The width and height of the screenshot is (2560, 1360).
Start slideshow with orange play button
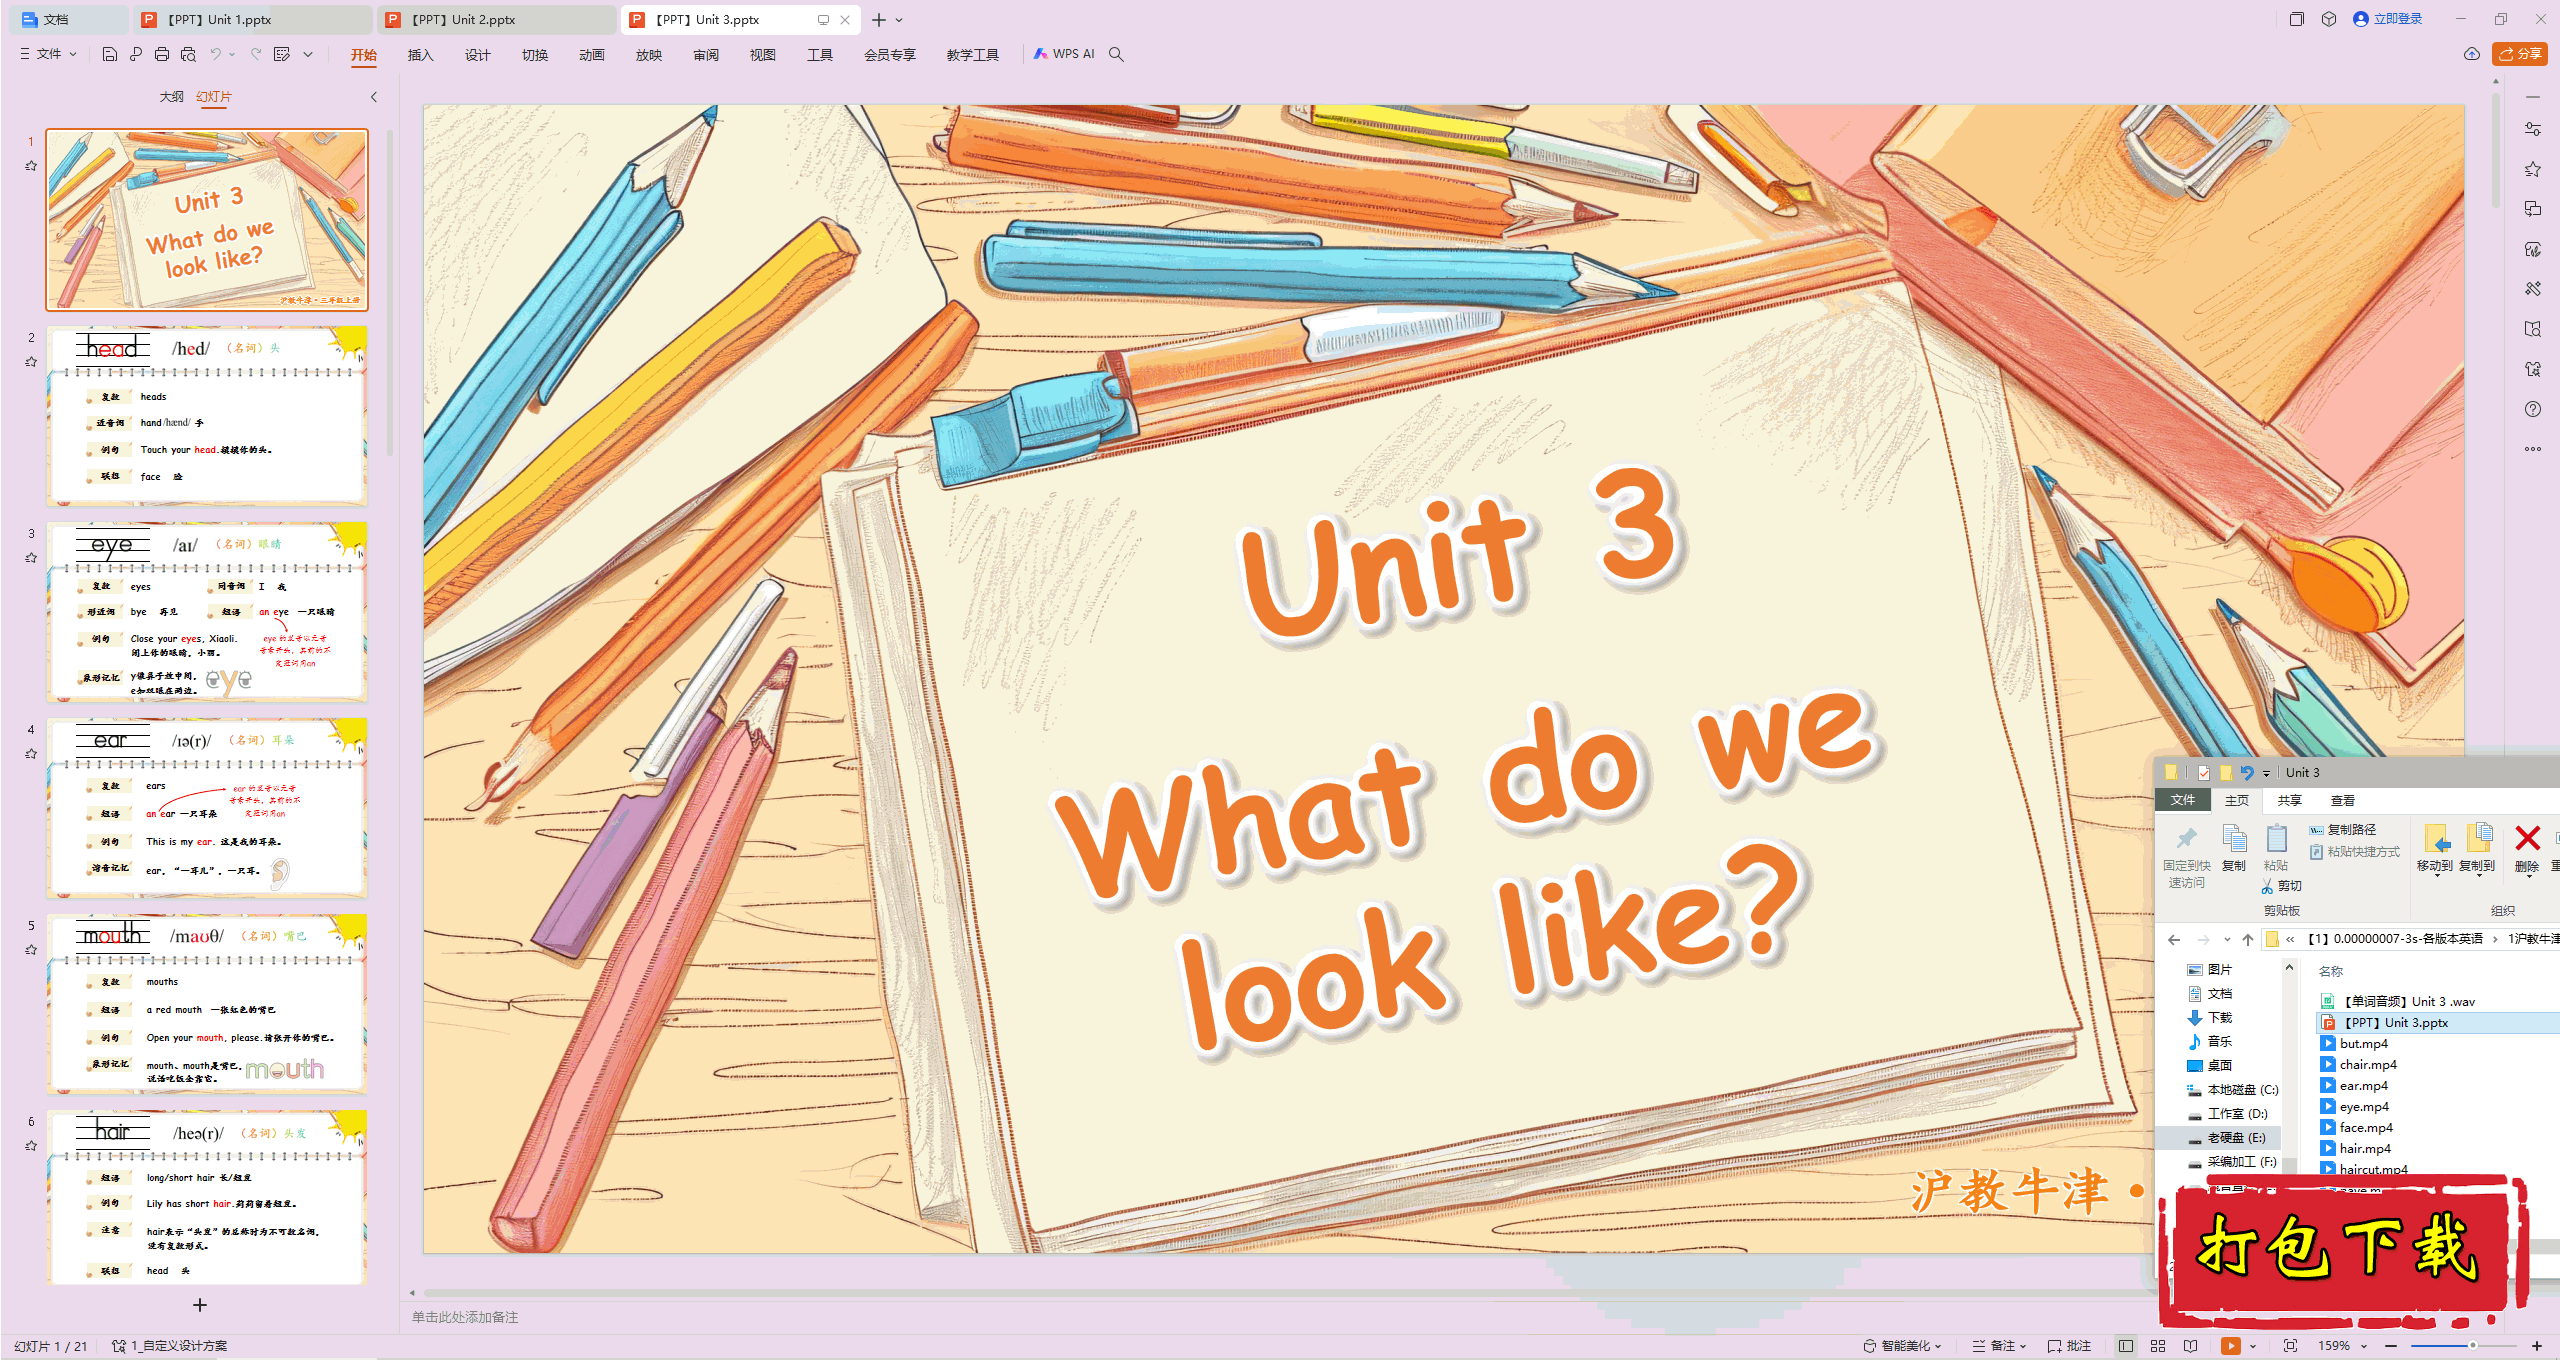click(x=2231, y=1346)
